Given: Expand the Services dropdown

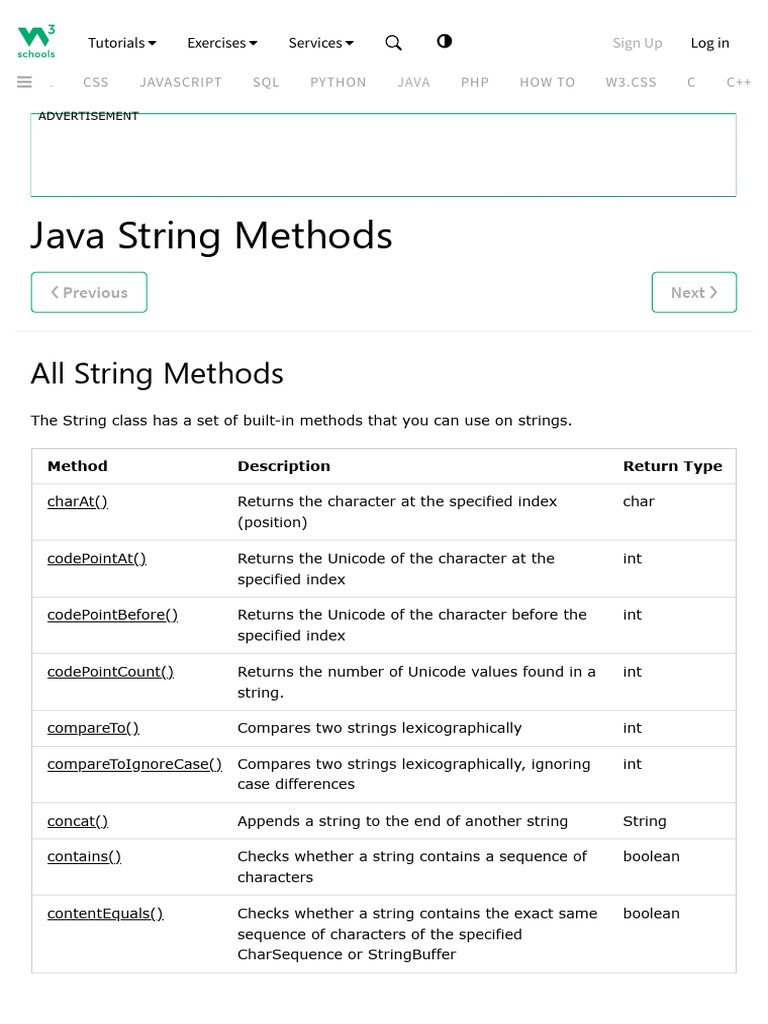Looking at the screenshot, I should pyautogui.click(x=321, y=43).
